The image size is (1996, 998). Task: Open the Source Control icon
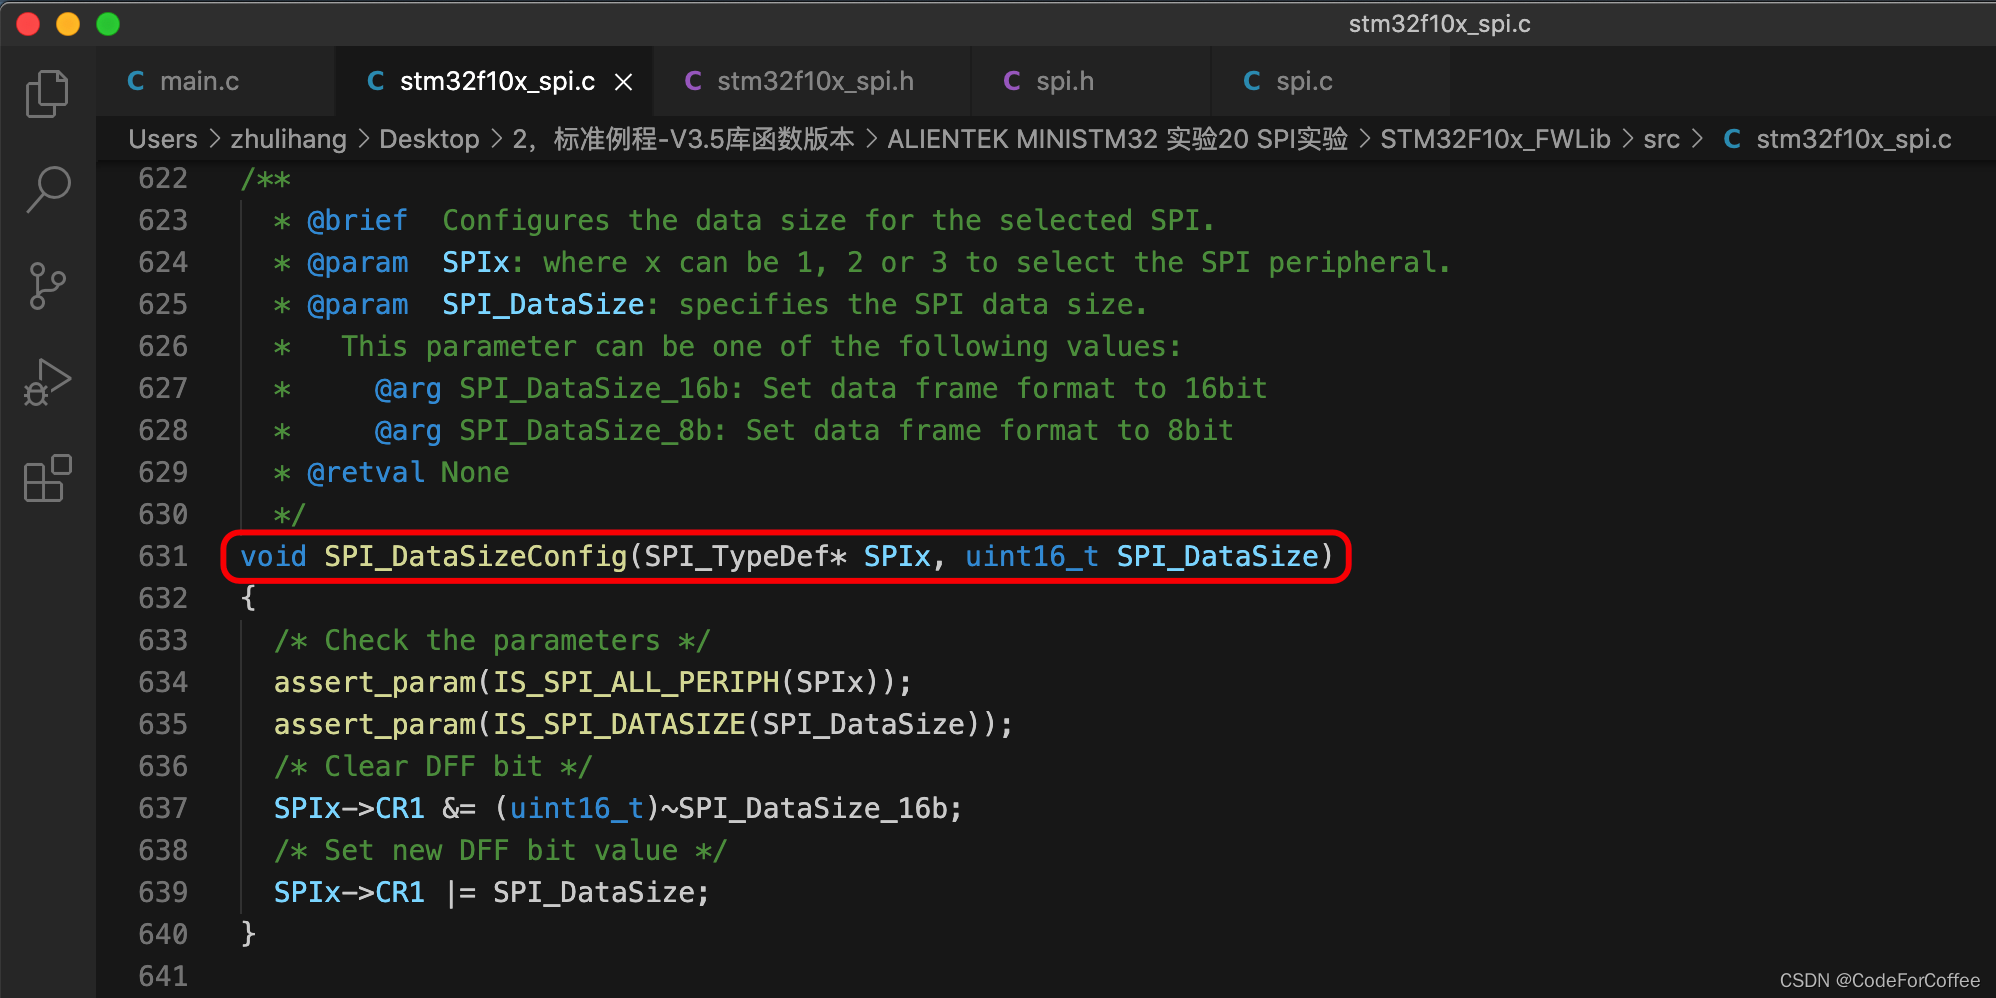coord(47,286)
